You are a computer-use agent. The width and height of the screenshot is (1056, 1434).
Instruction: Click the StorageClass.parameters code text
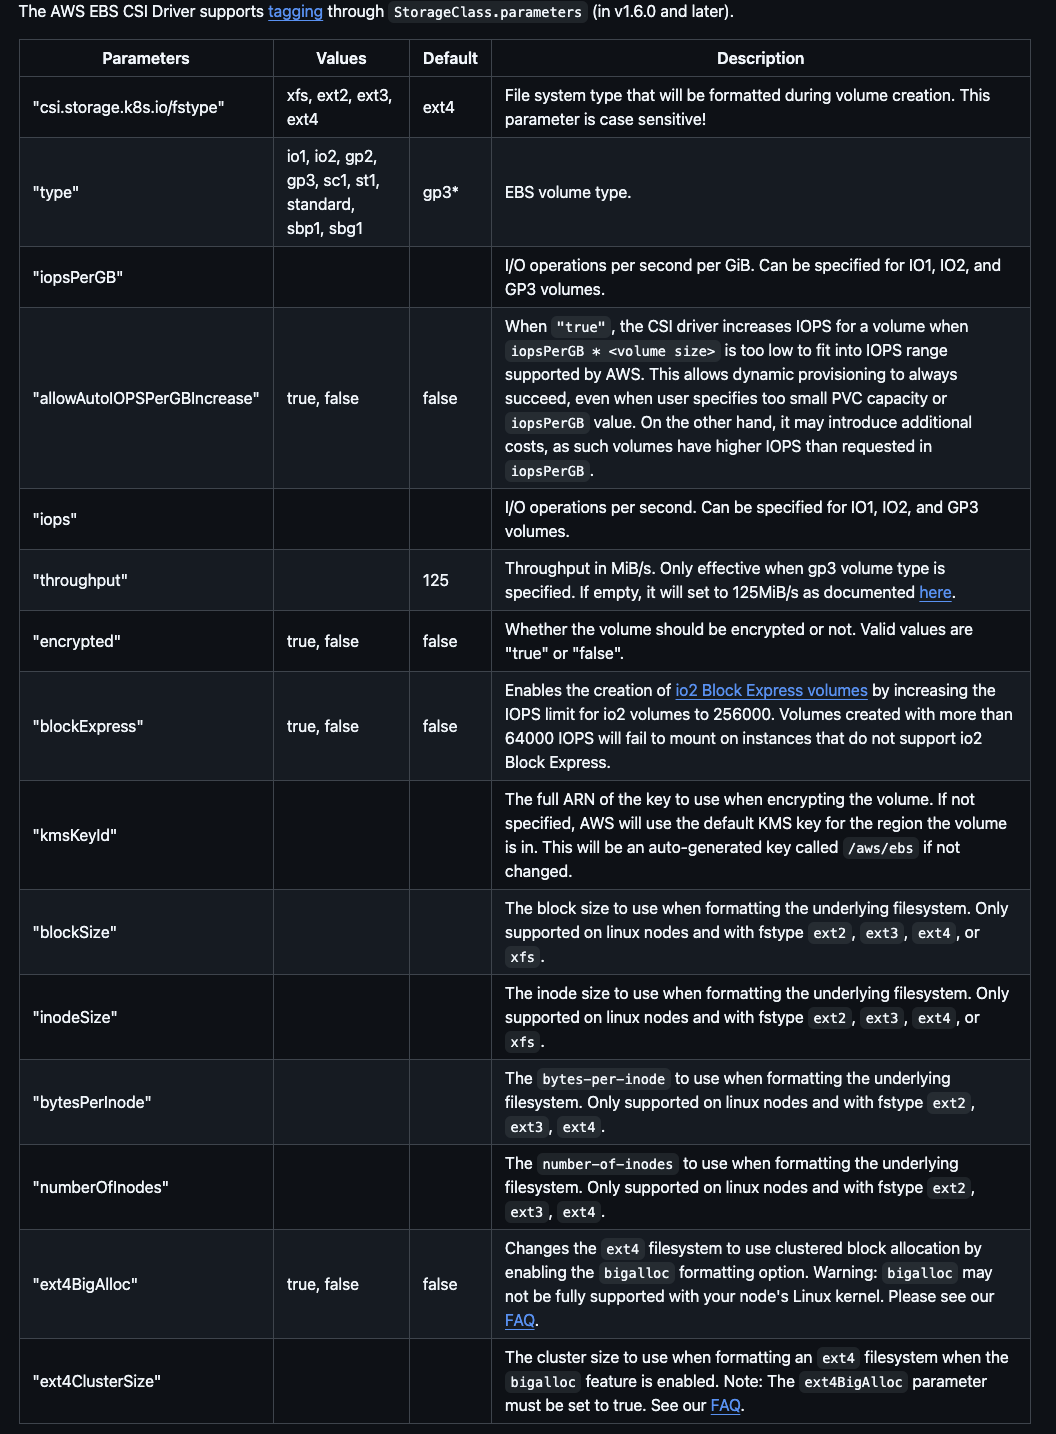[487, 12]
